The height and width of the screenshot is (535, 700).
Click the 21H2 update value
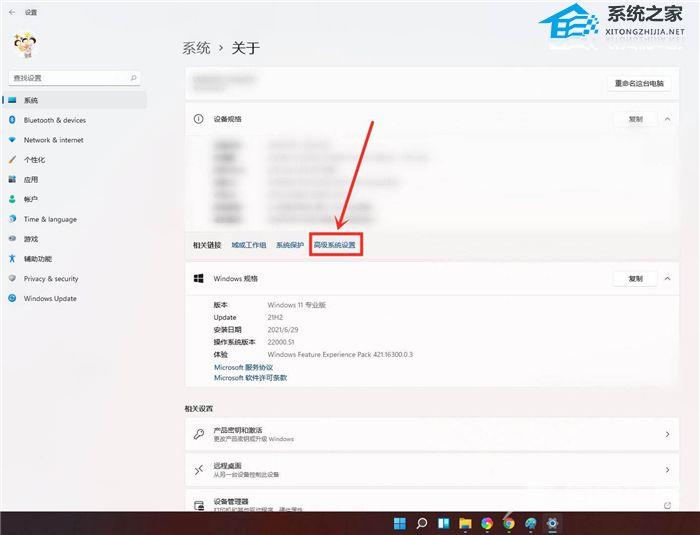click(x=275, y=318)
